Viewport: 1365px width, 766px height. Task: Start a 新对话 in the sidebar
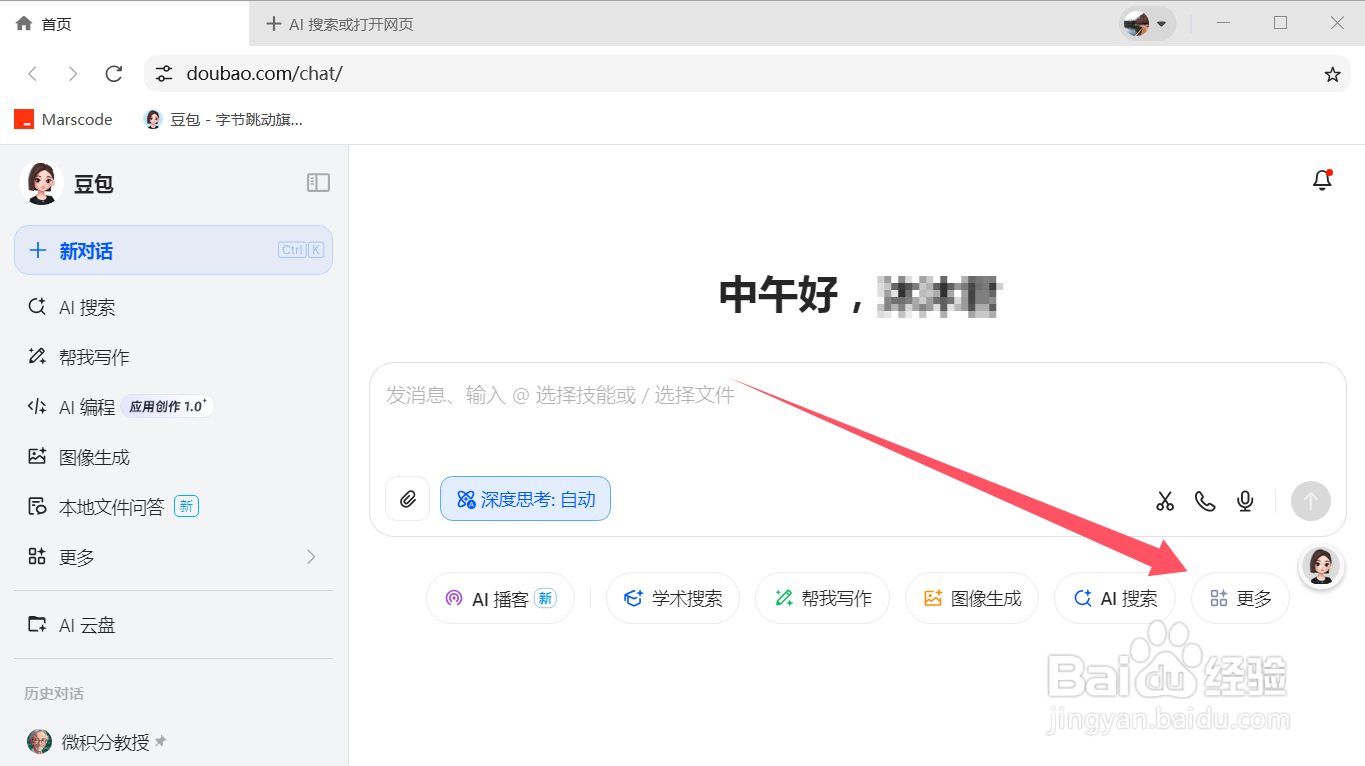click(173, 250)
